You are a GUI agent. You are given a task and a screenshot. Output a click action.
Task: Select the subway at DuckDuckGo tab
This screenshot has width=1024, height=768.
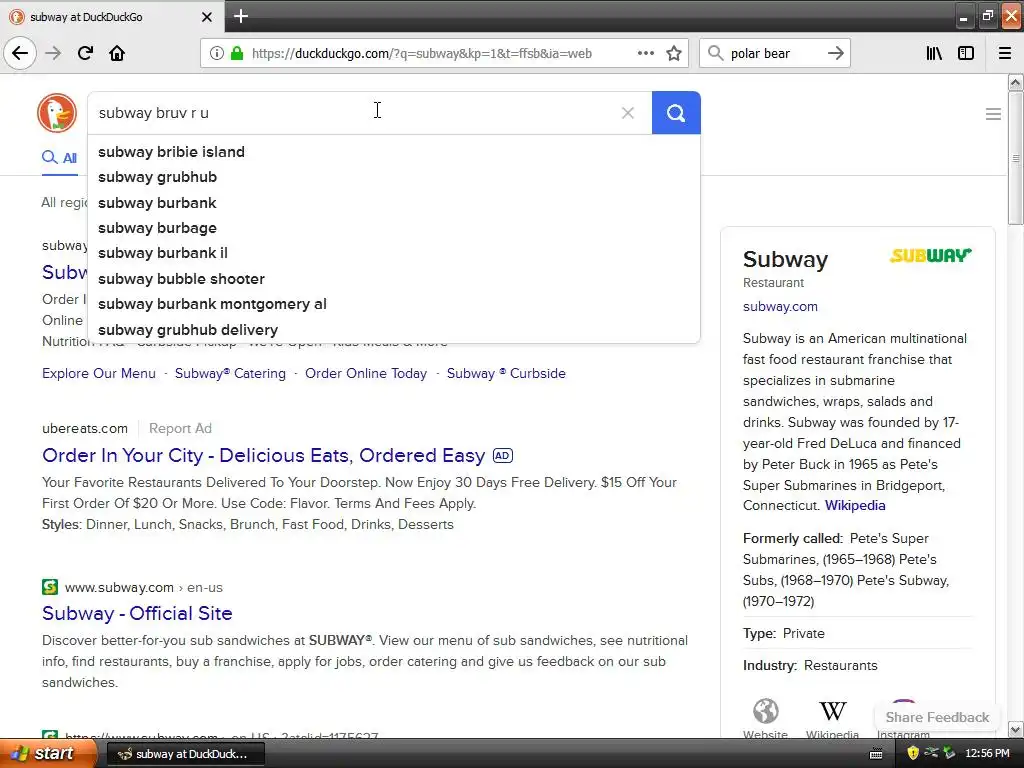[111, 17]
